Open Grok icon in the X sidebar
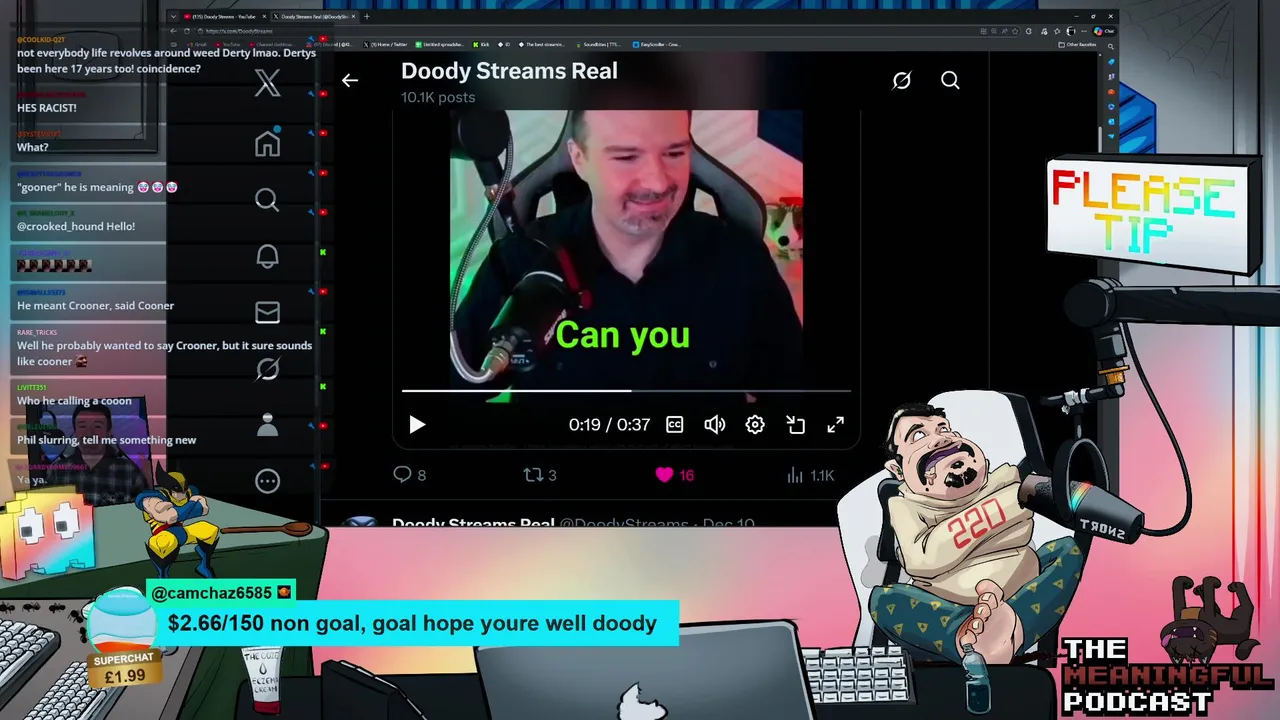 [x=267, y=369]
